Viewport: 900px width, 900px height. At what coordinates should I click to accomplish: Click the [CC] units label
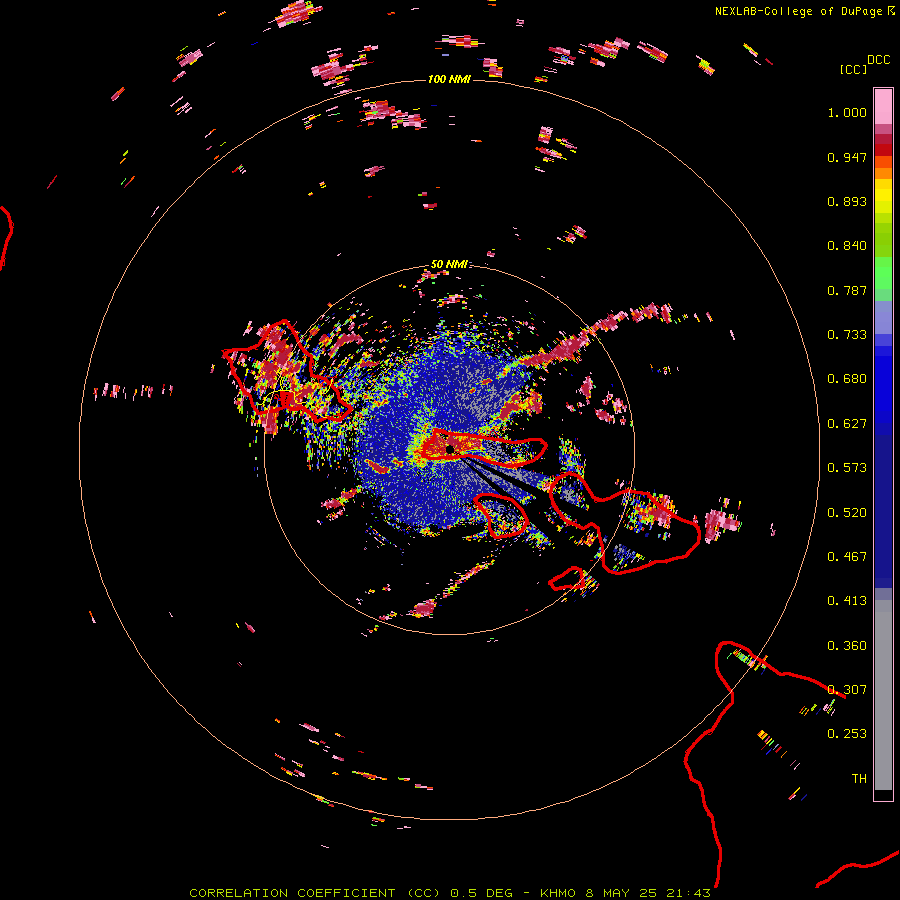click(853, 69)
